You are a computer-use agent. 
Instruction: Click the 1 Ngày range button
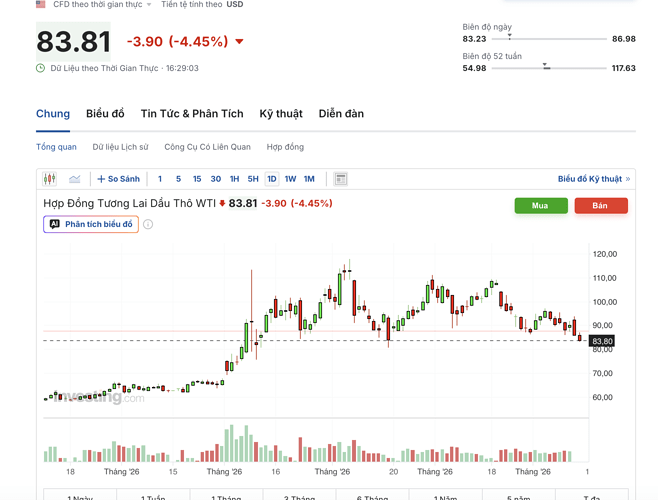click(x=80, y=495)
